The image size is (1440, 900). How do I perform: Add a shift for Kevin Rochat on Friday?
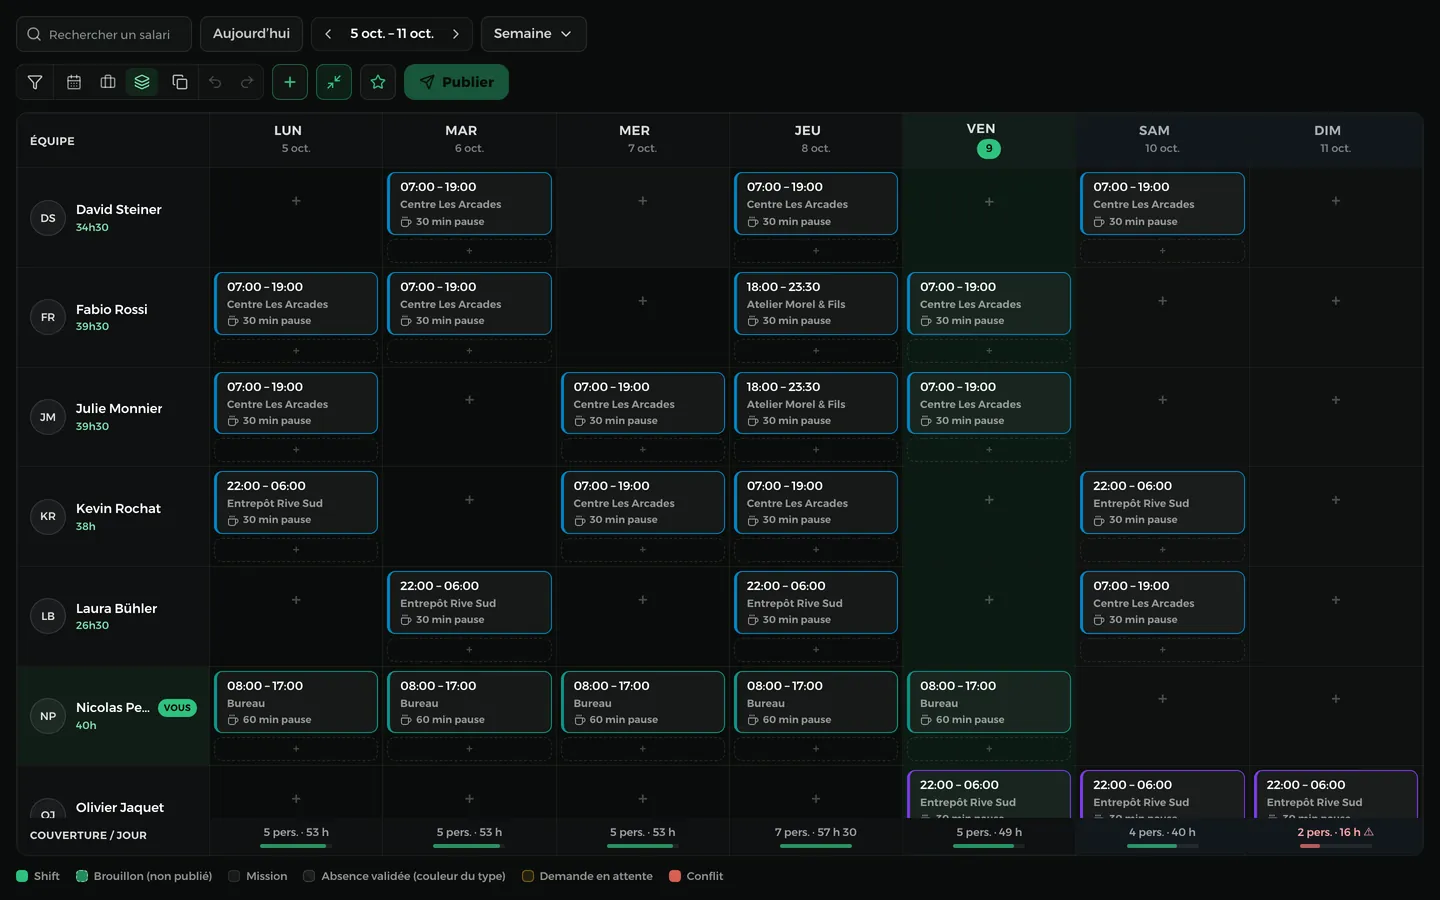[989, 500]
